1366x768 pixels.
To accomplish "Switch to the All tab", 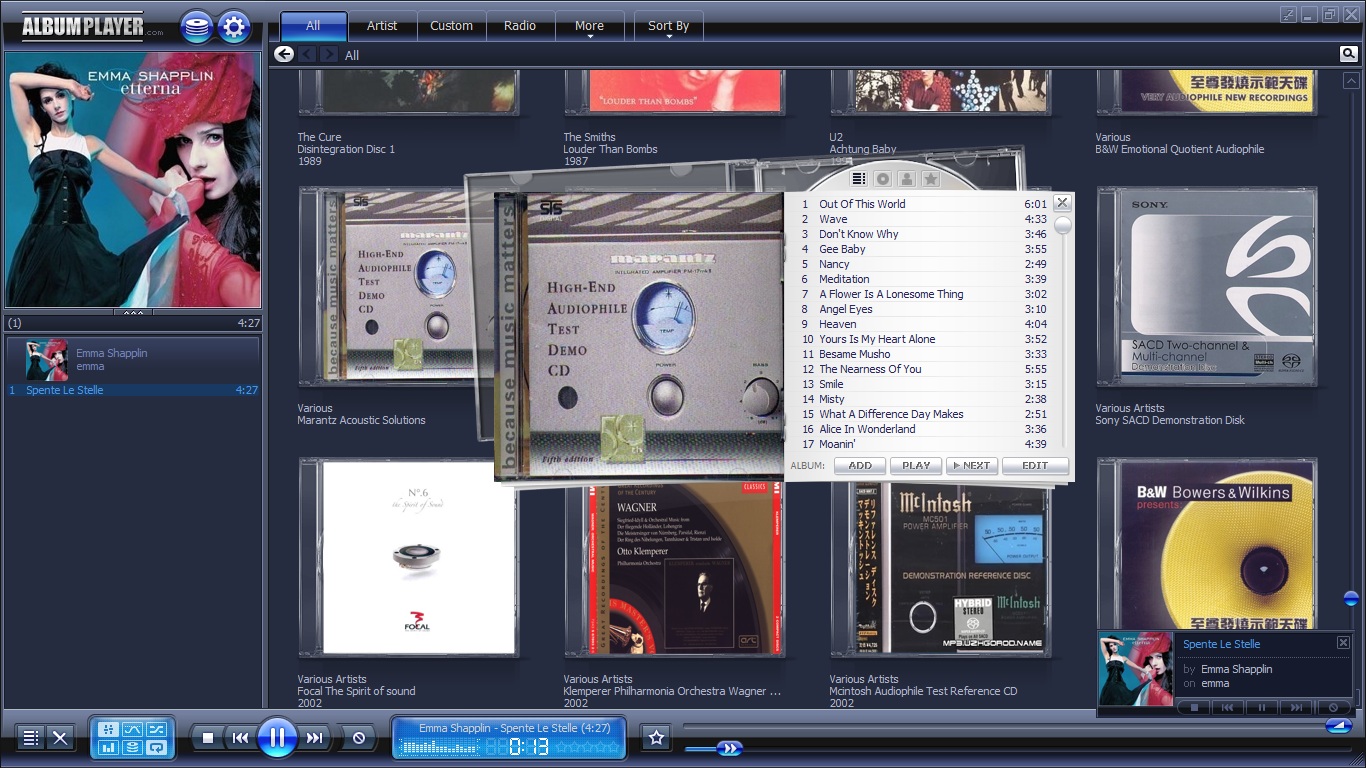I will pyautogui.click(x=313, y=26).
